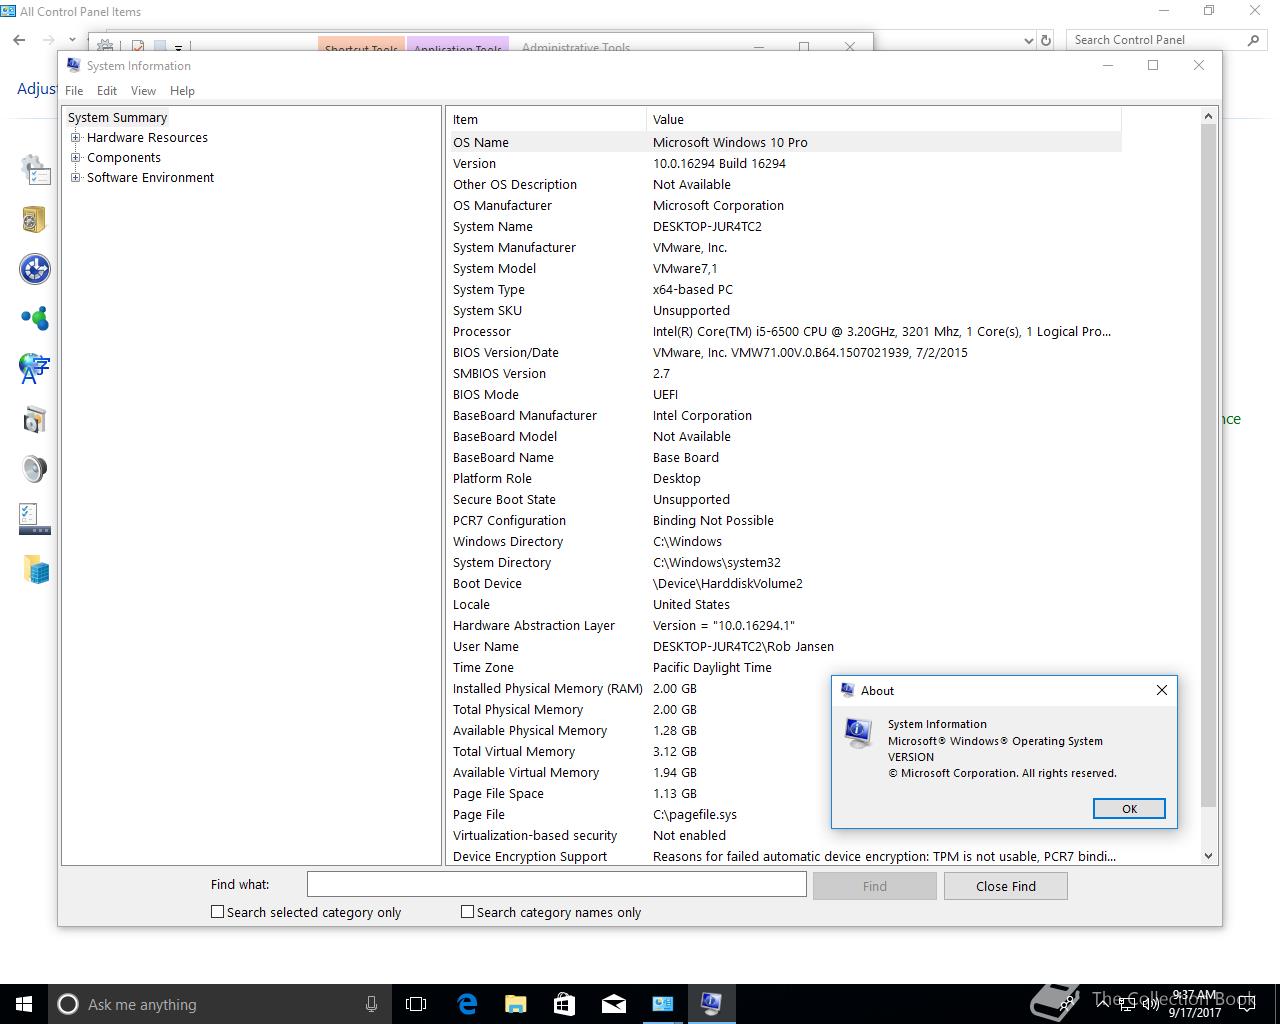The height and width of the screenshot is (1024, 1280).
Task: Click taskbar clock showing 9/17/2017
Action: [1195, 1004]
